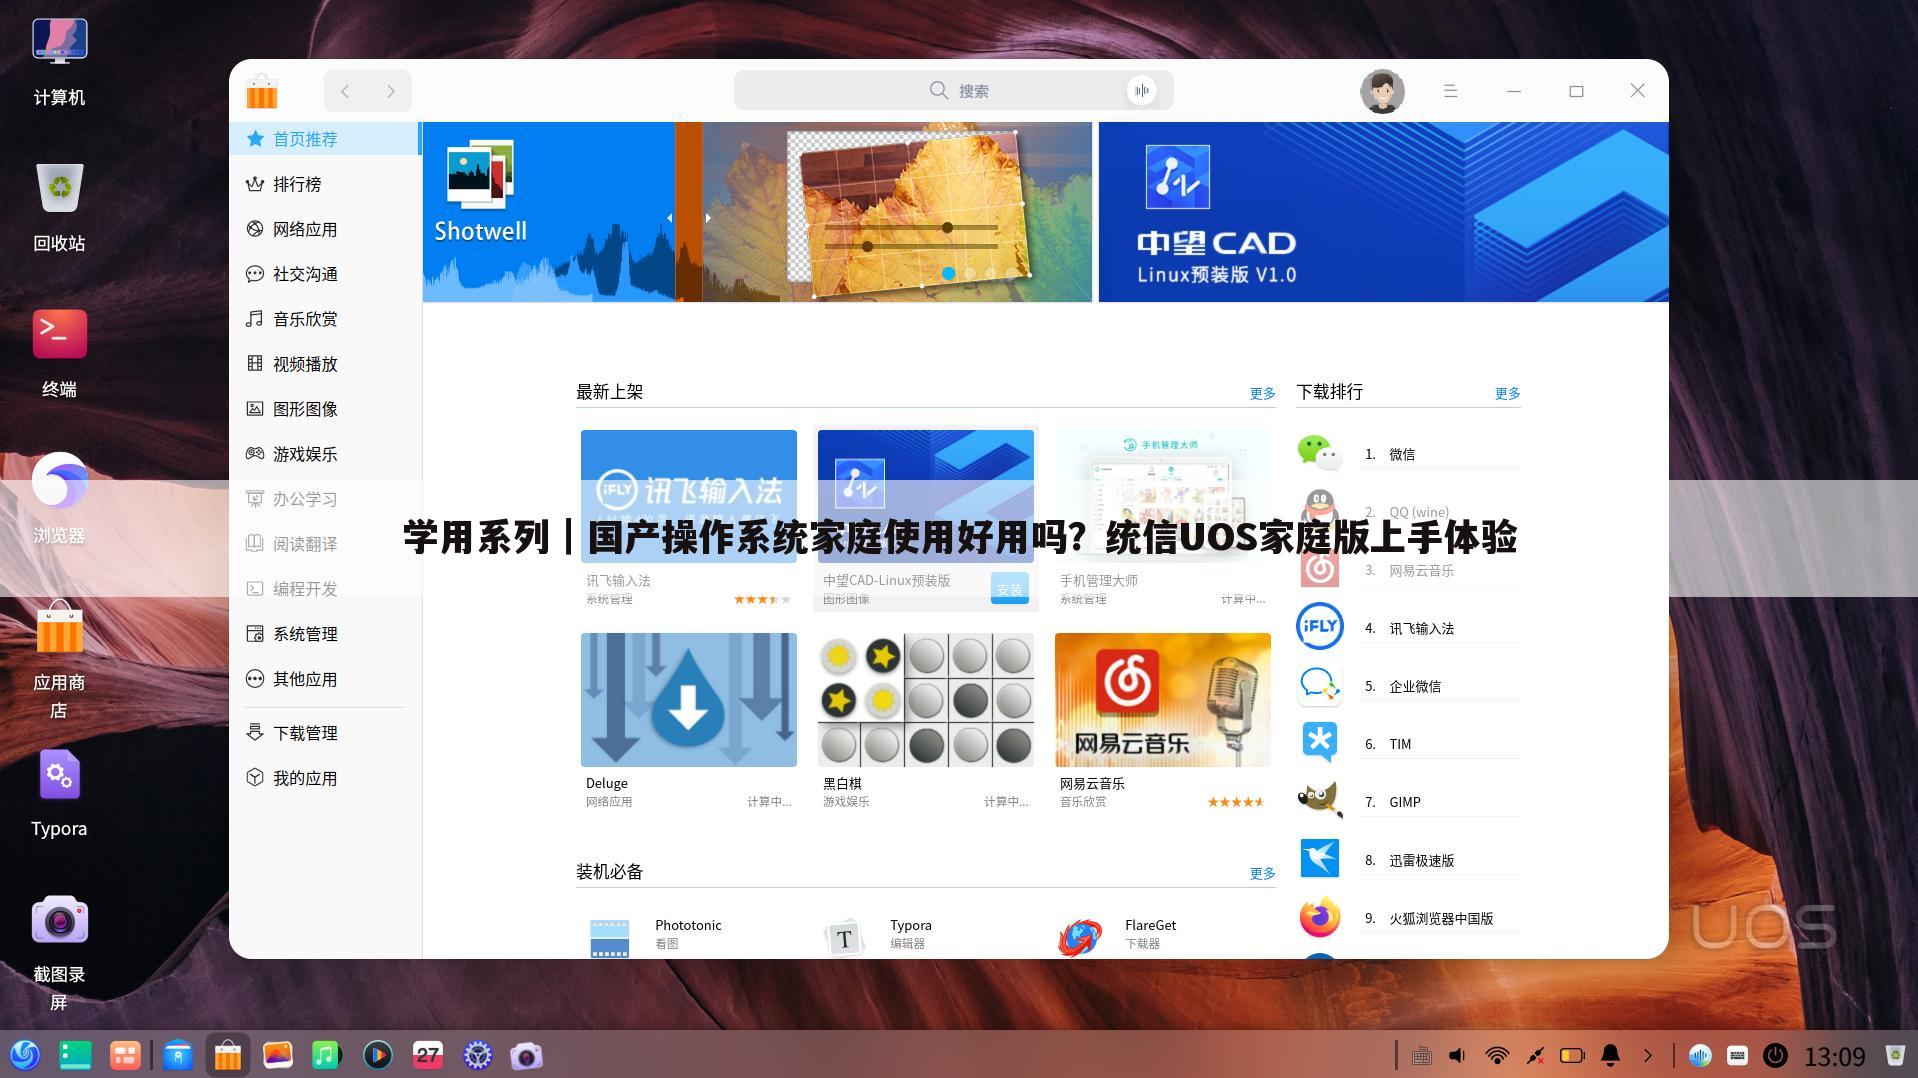Open the notification bell tray icon
The image size is (1918, 1078).
pyautogui.click(x=1610, y=1055)
